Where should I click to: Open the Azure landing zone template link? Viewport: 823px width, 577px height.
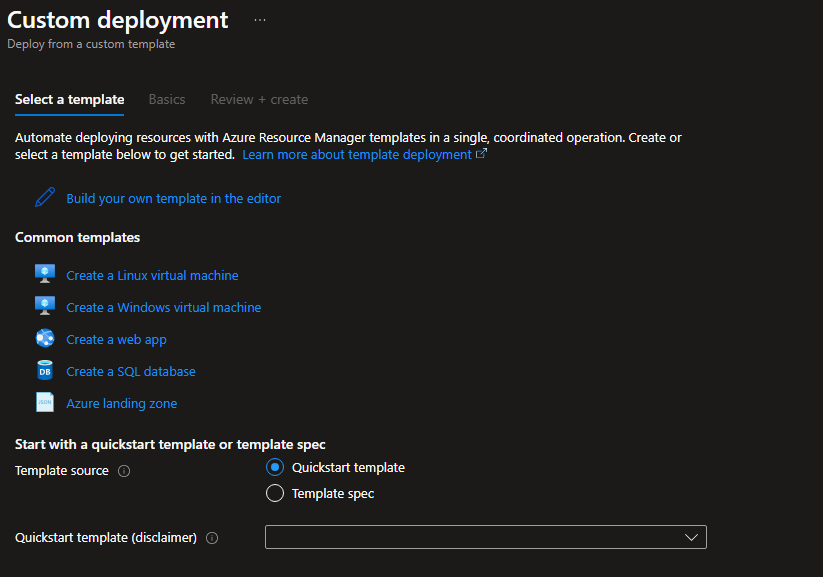pyautogui.click(x=121, y=403)
